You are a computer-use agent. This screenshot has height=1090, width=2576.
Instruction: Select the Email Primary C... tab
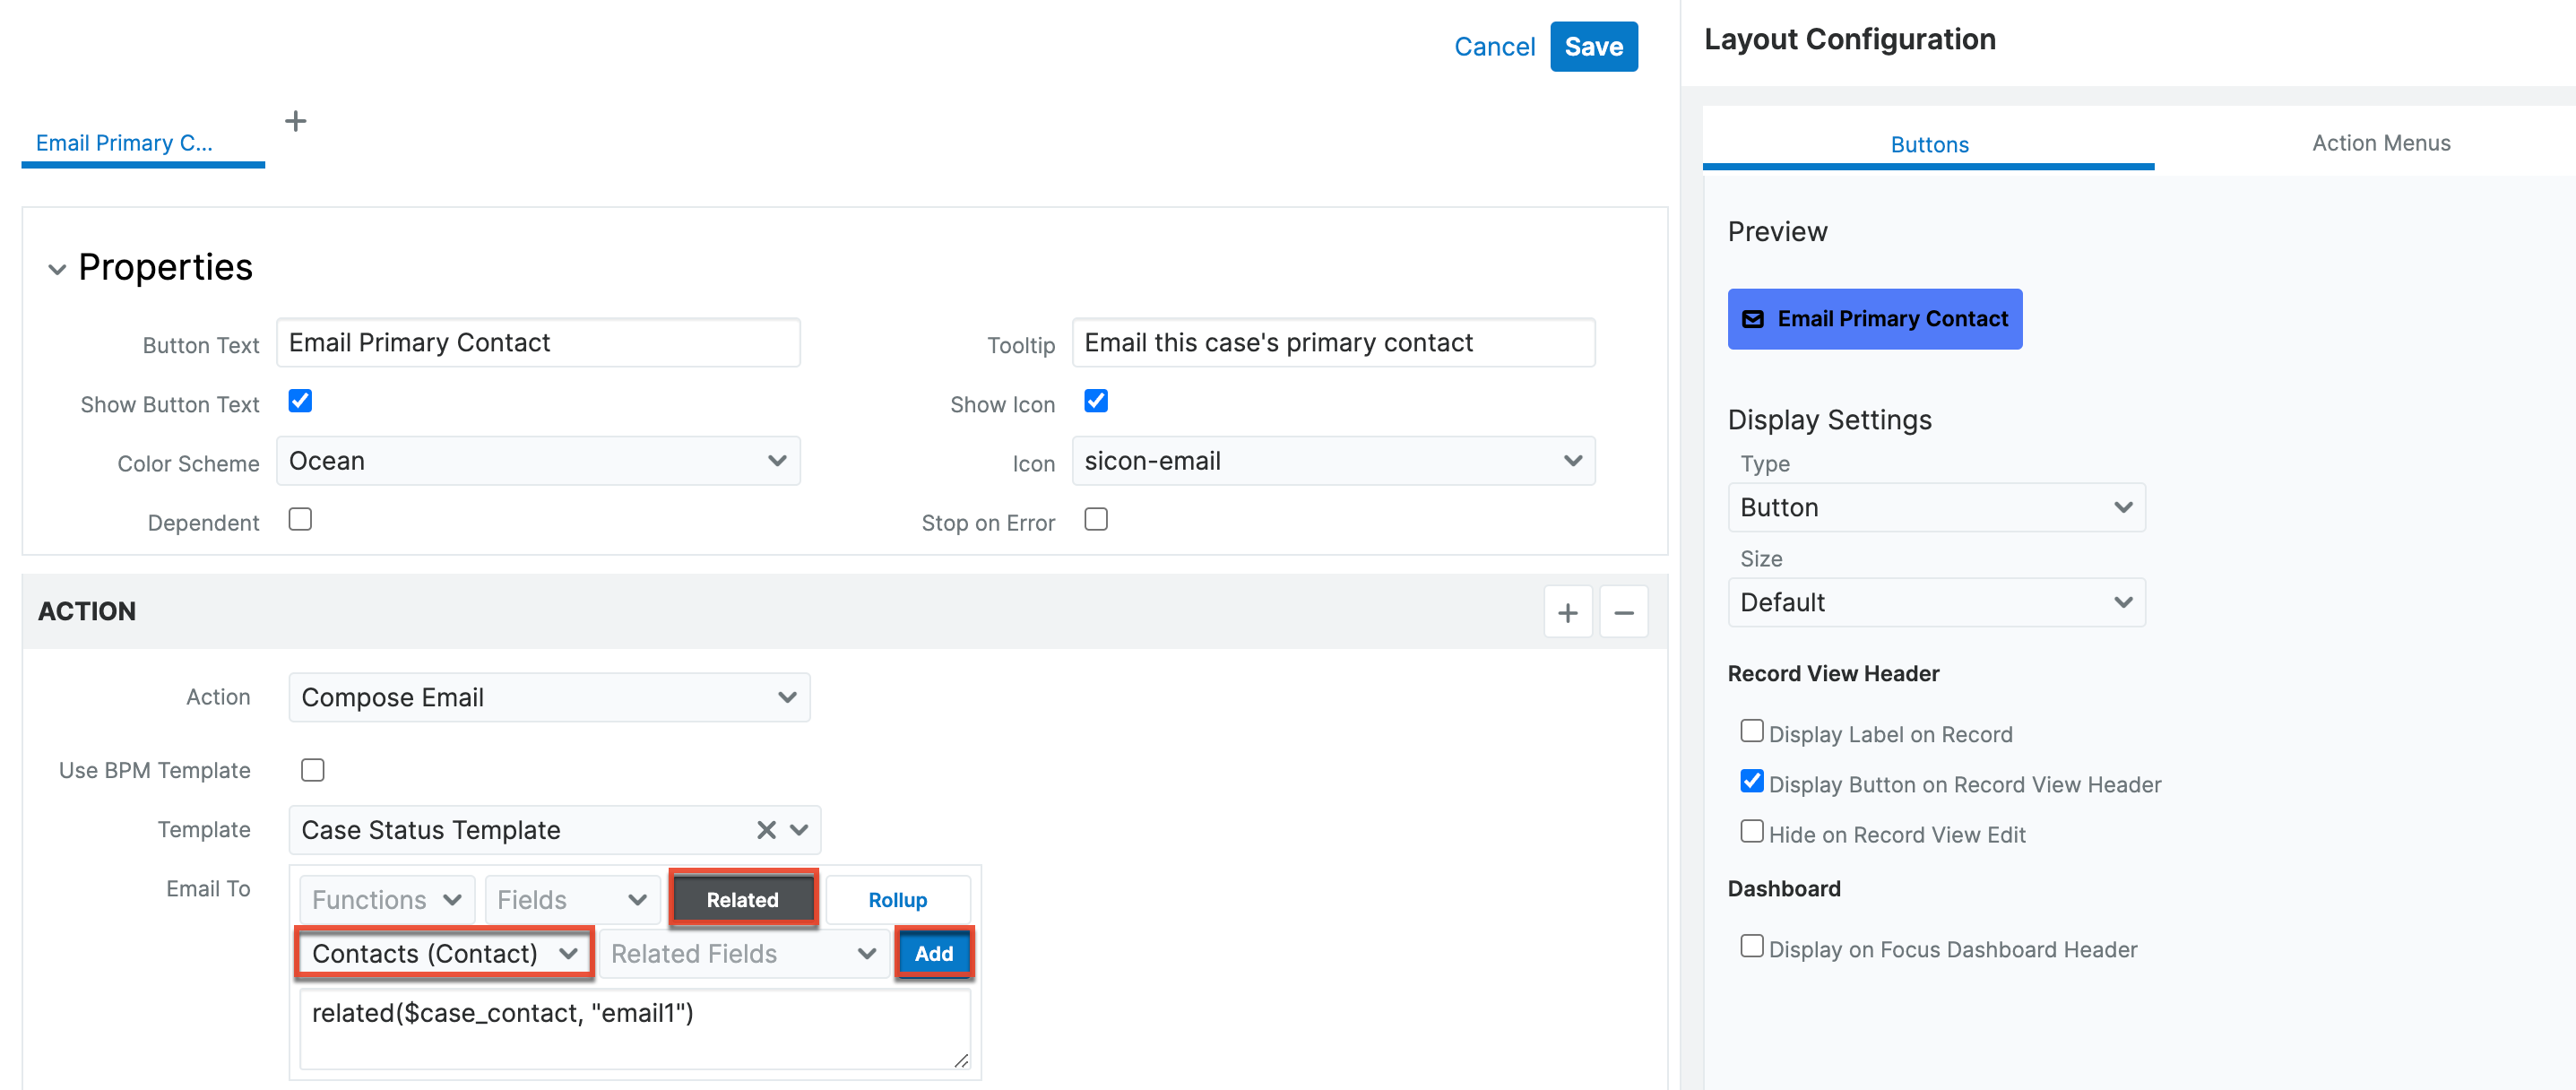tap(124, 143)
